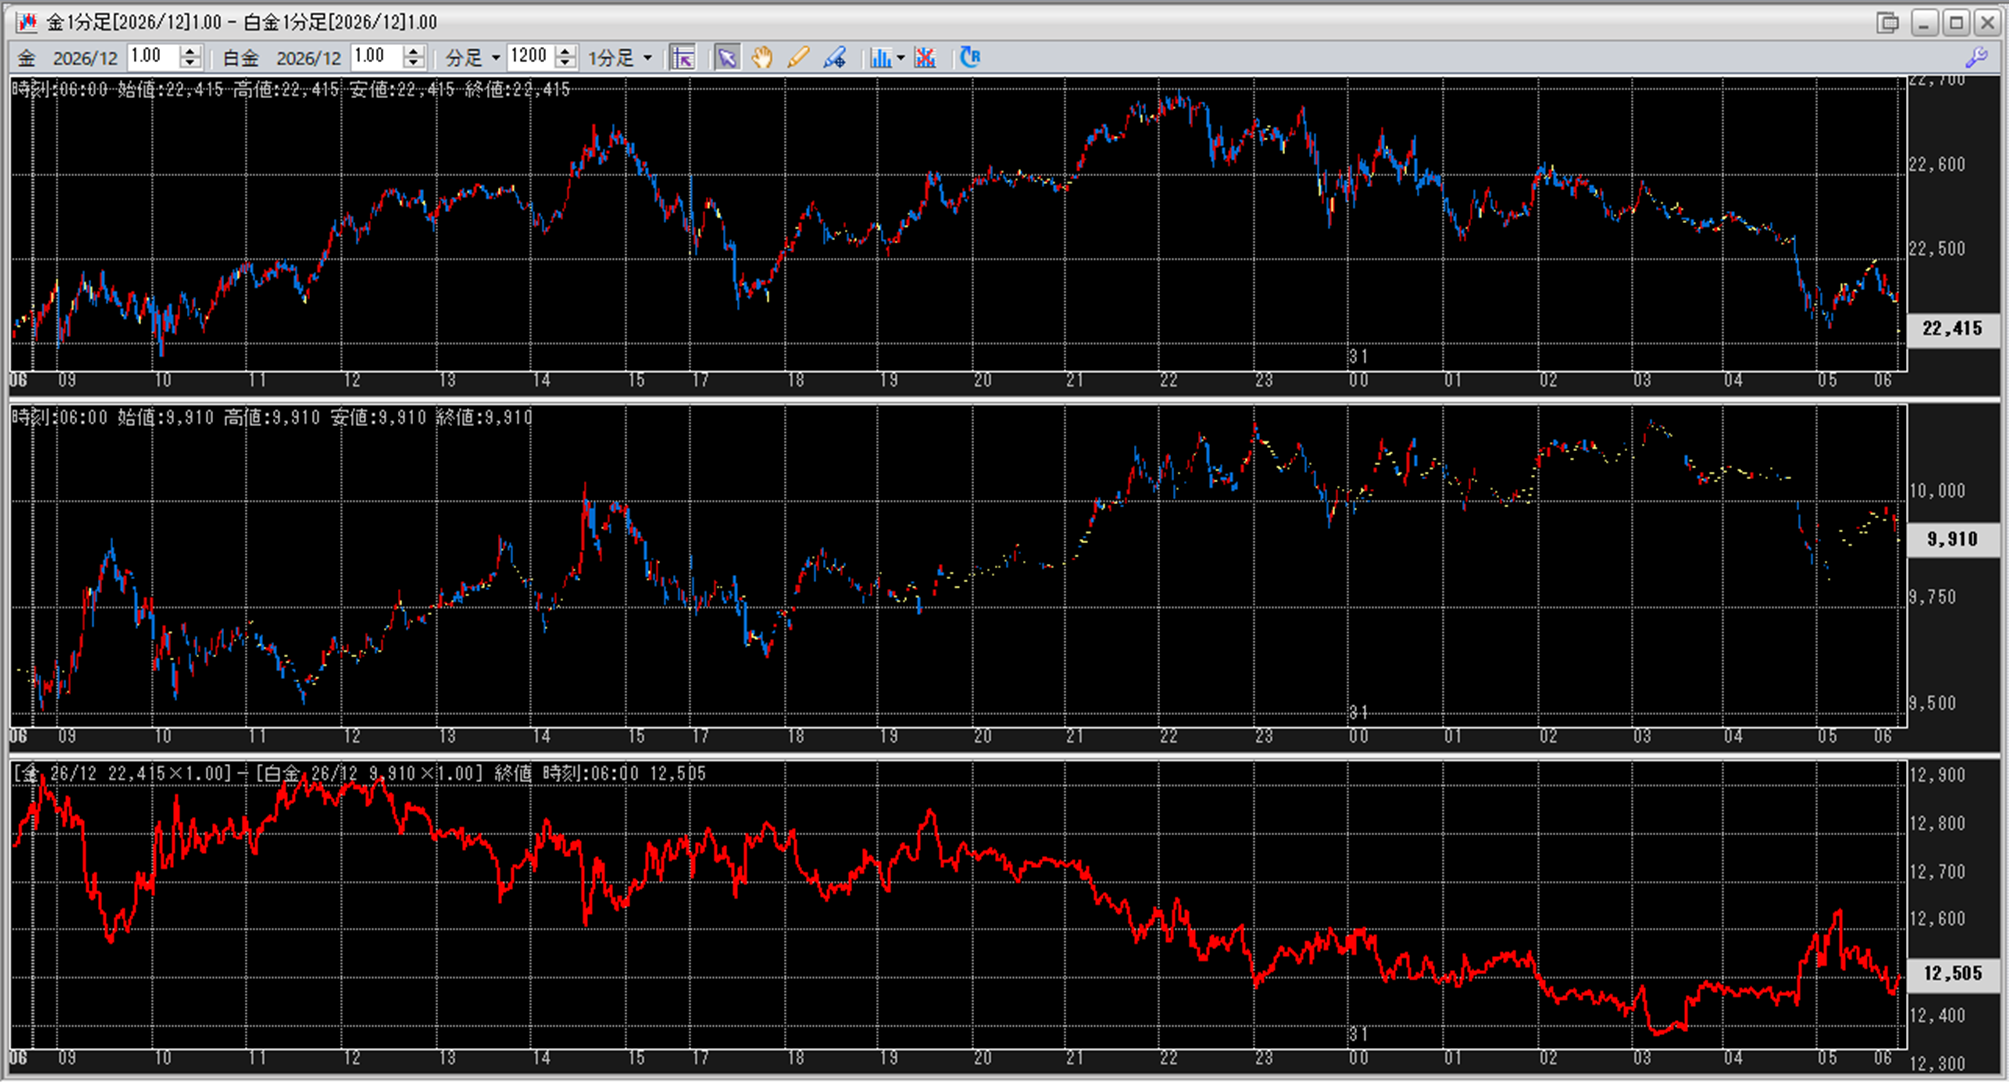Select the arrow pointer cursor tool
2009x1083 pixels.
[727, 58]
